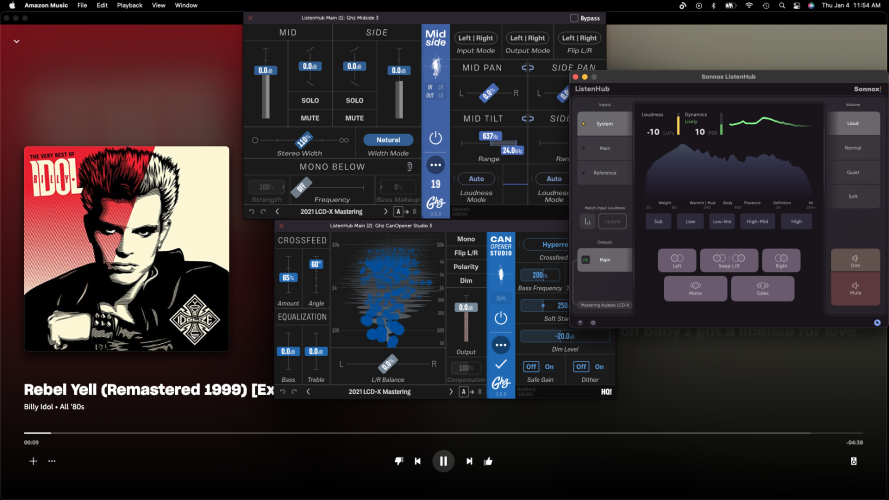Viewport: 889px width, 500px height.
Task: Thumbs up the current song
Action: point(488,461)
